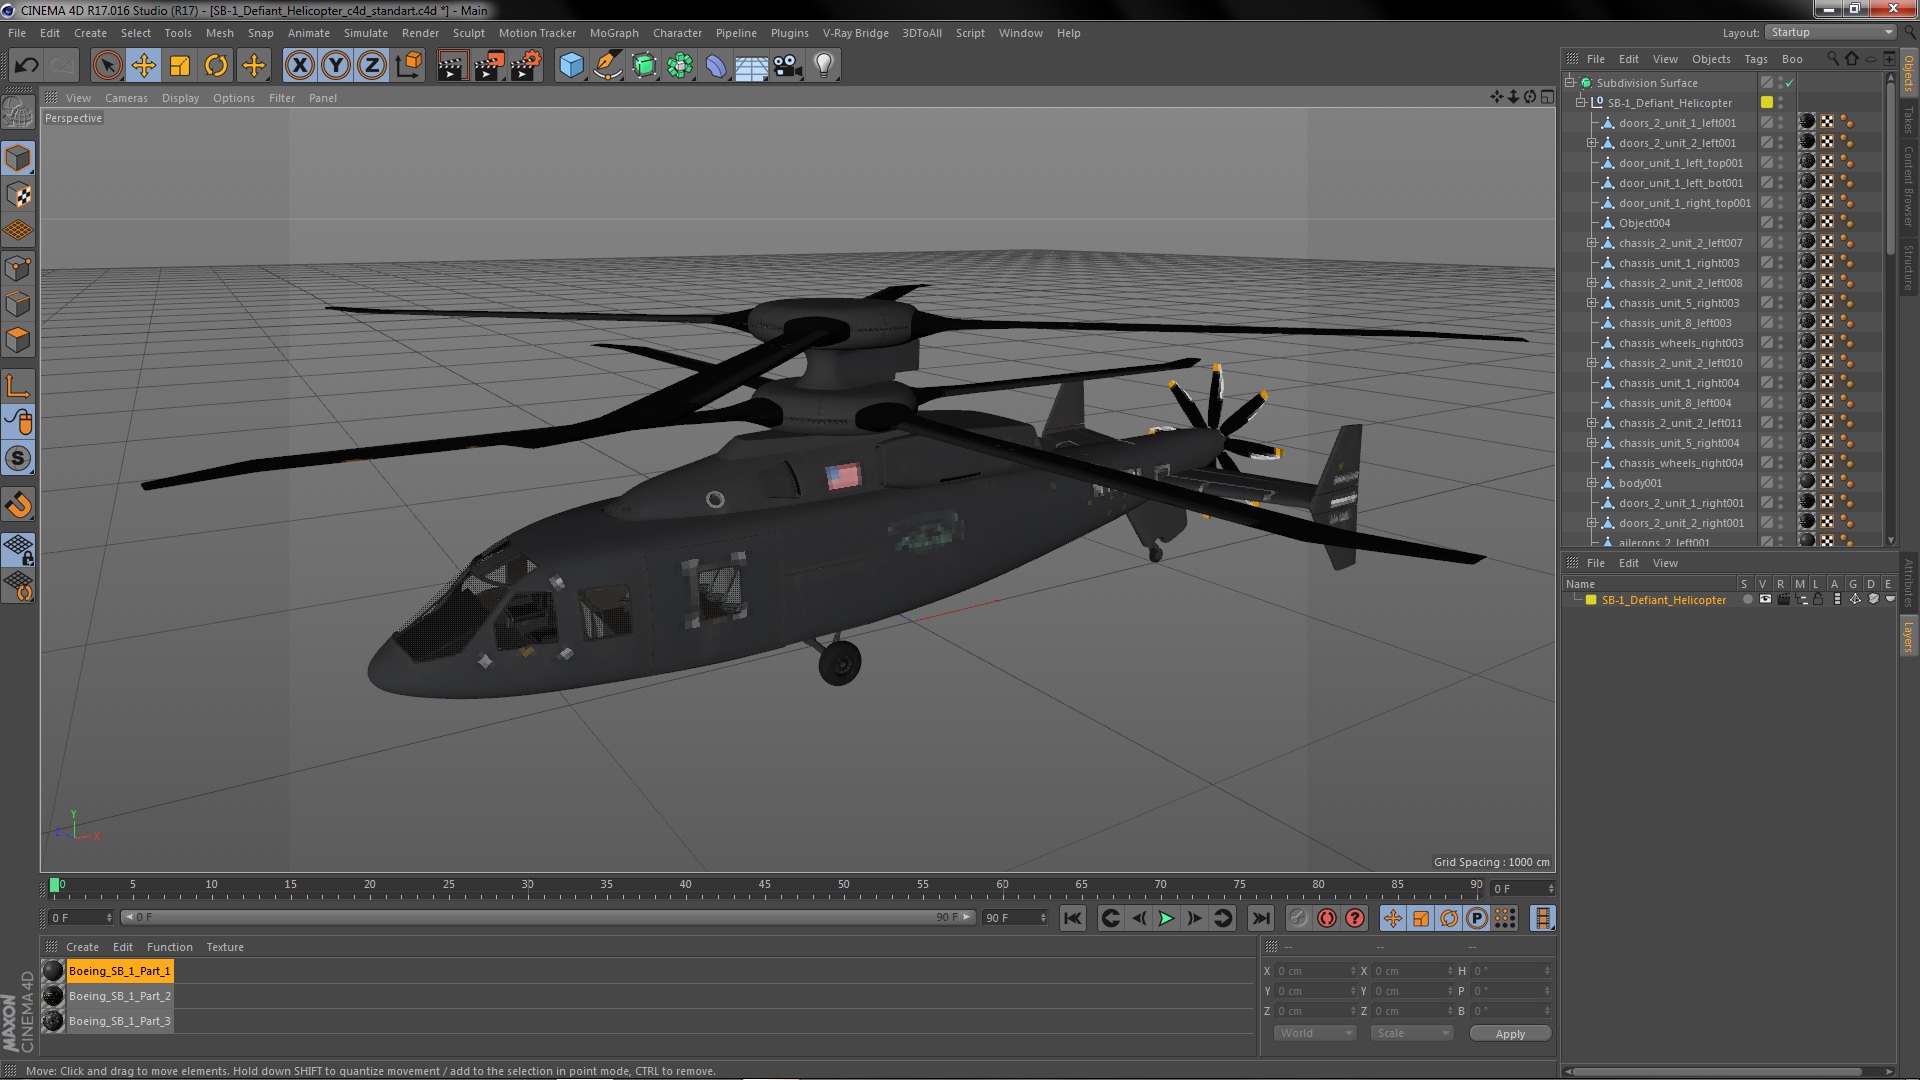This screenshot has height=1080, width=1920.
Task: Open the V-Ray Bridge menu
Action: [x=855, y=33]
